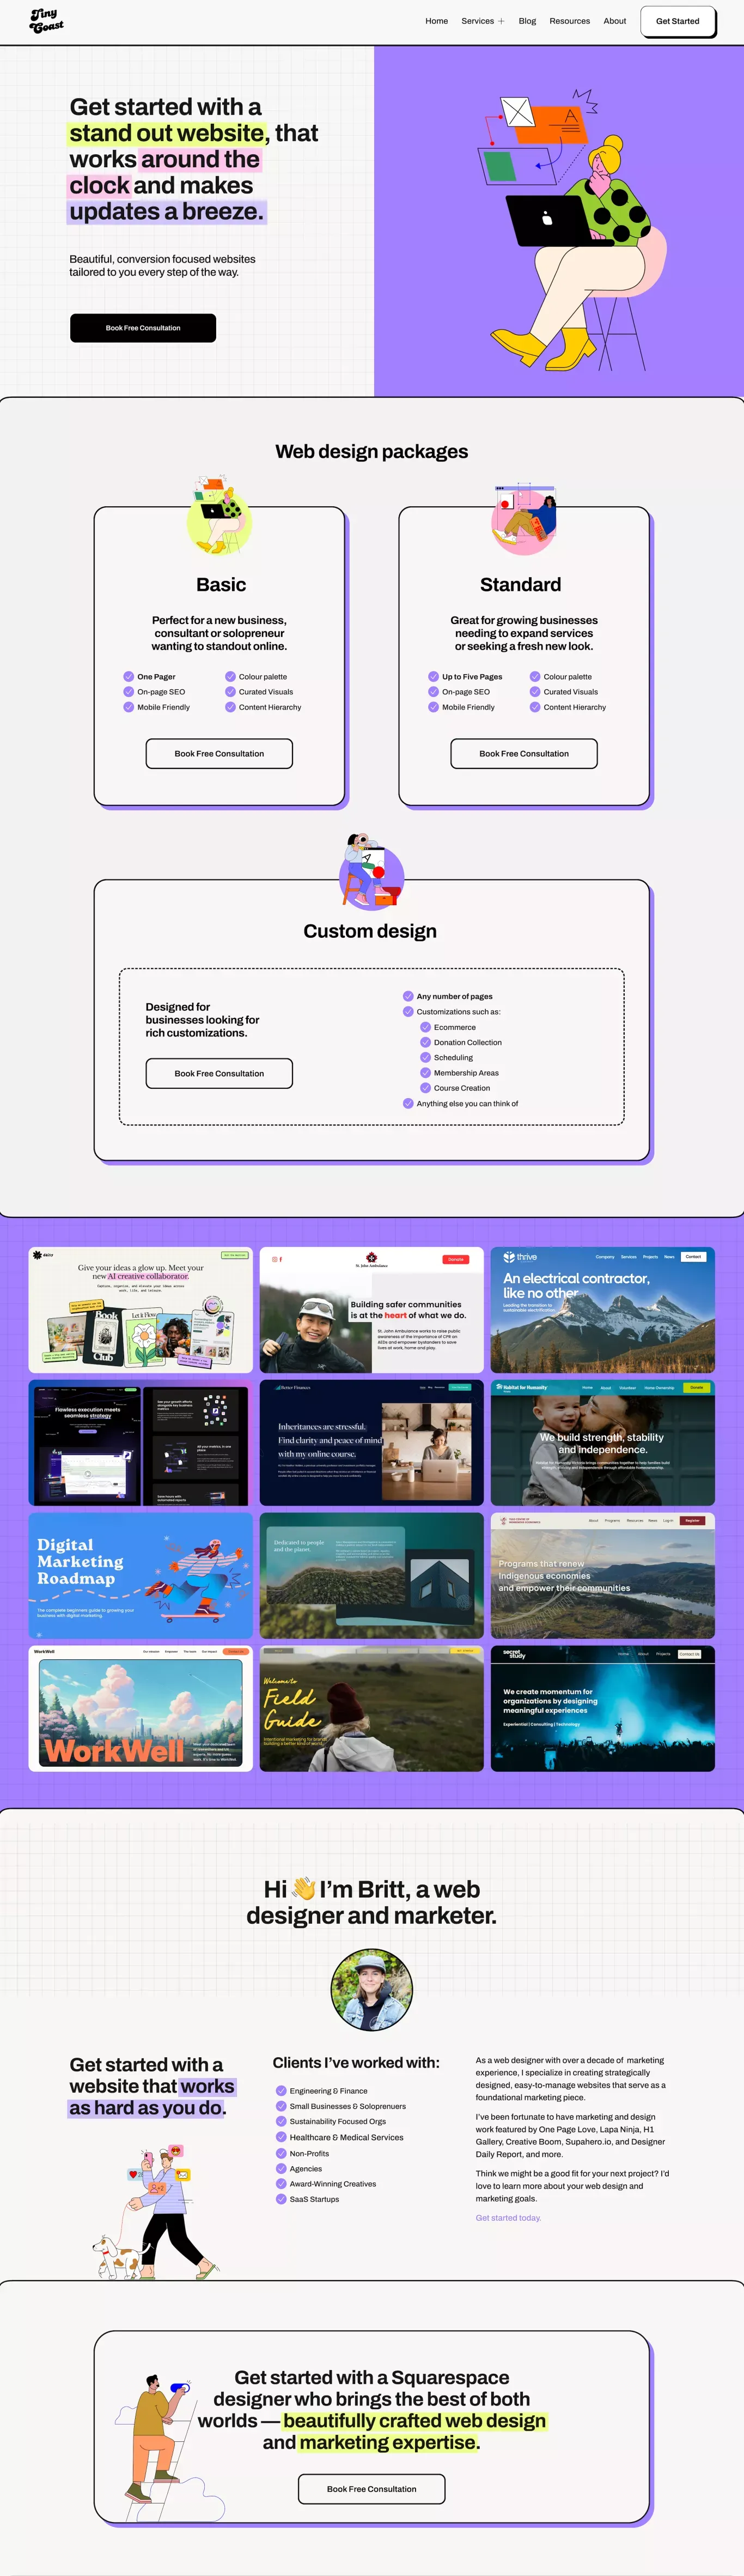This screenshot has height=2576, width=744.
Task: Click the hero Book Free Consultation button
Action: coord(143,328)
